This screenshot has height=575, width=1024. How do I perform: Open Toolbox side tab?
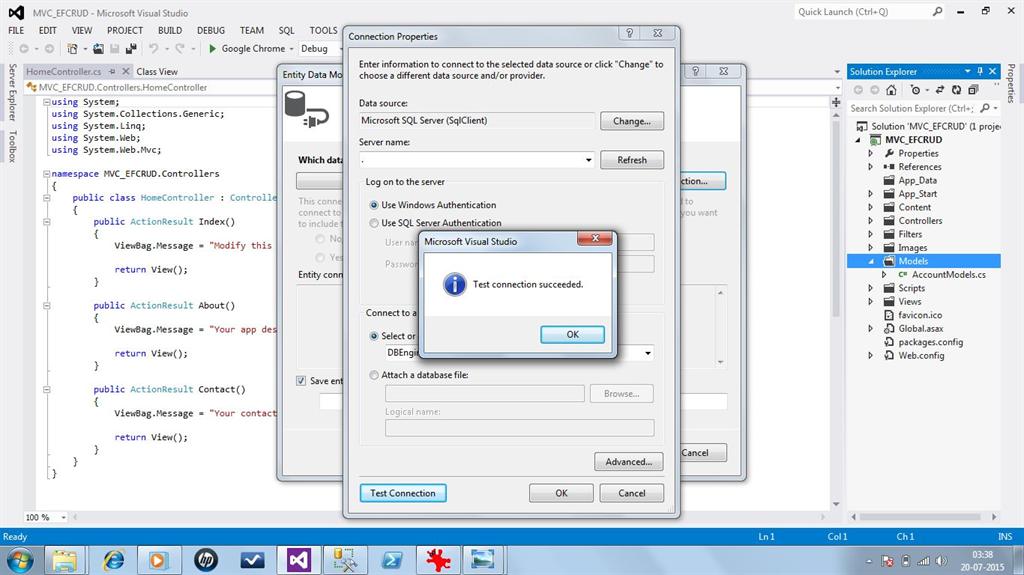[12, 146]
